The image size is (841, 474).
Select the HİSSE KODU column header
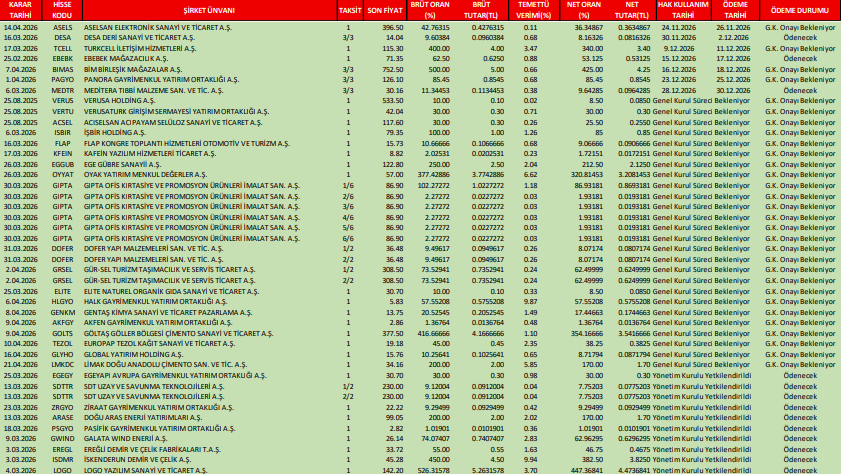pyautogui.click(x=63, y=9)
